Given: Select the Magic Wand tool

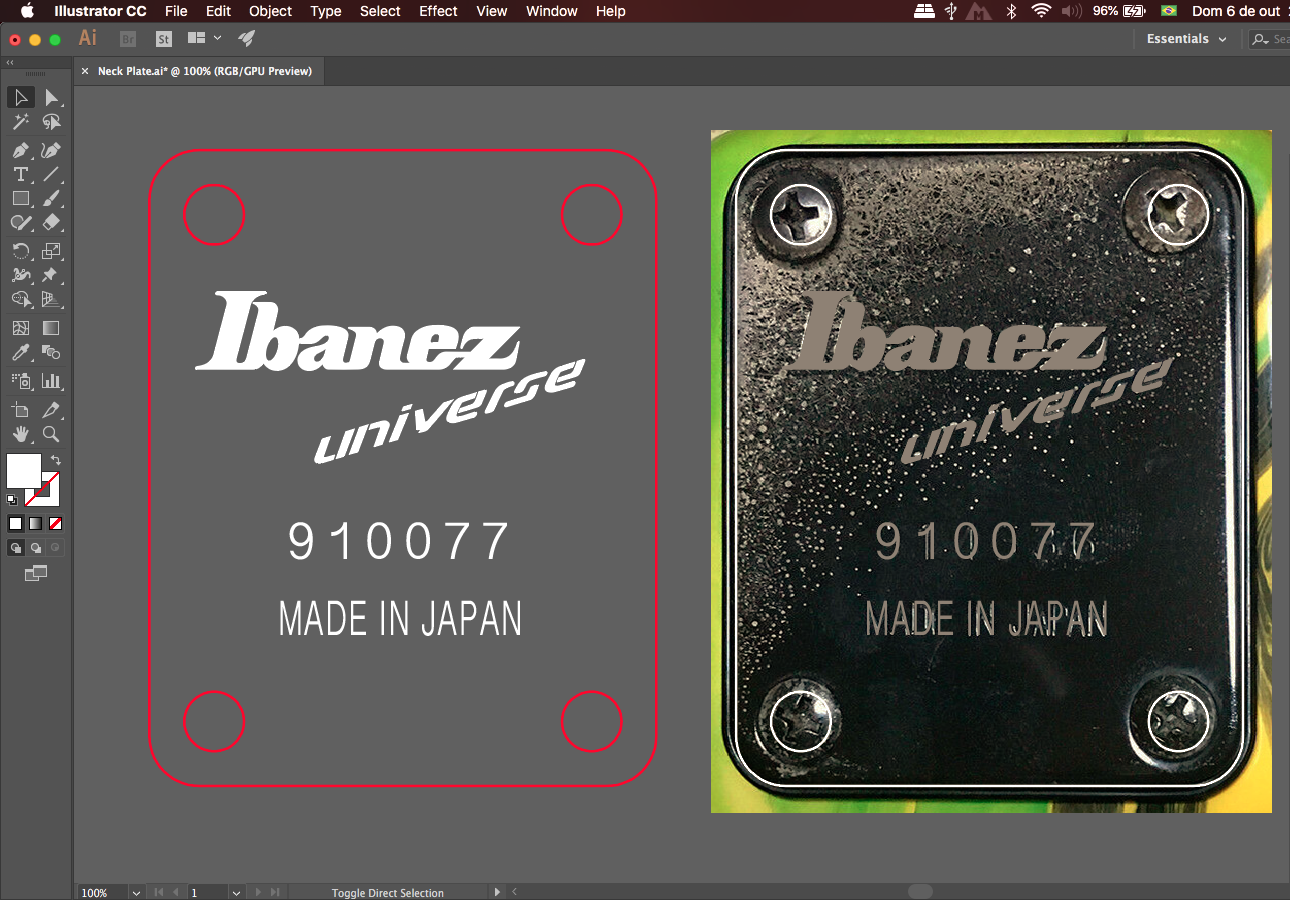Looking at the screenshot, I should (20, 122).
